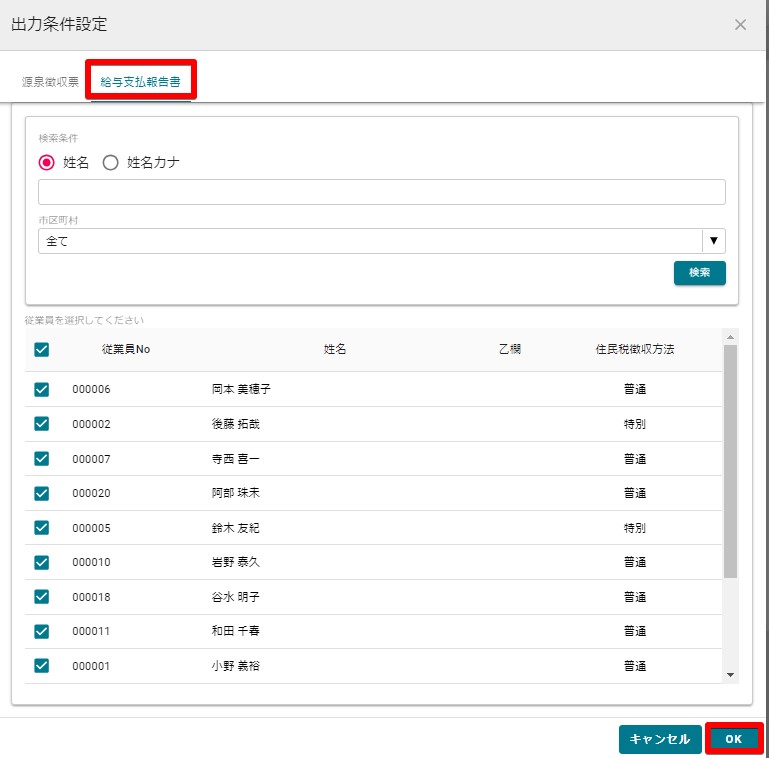
Task: Select name 谷水 明子
Action: pyautogui.click(x=235, y=597)
